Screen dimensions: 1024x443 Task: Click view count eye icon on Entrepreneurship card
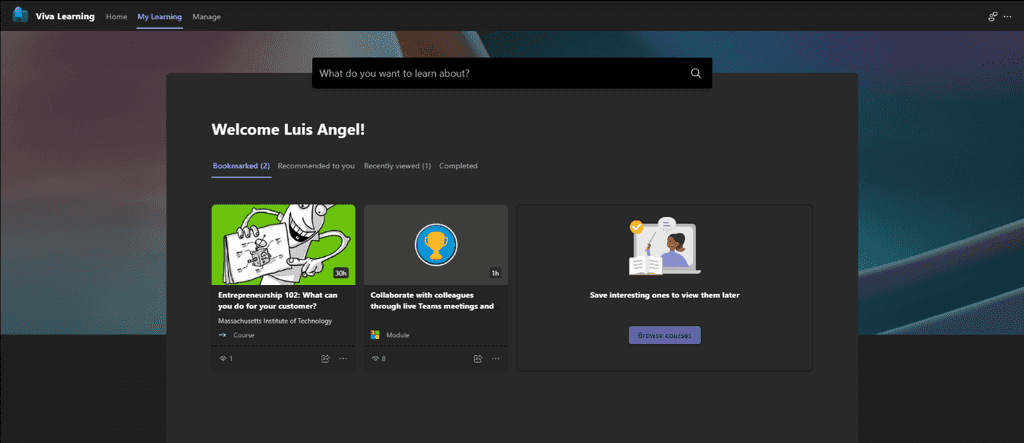223,359
